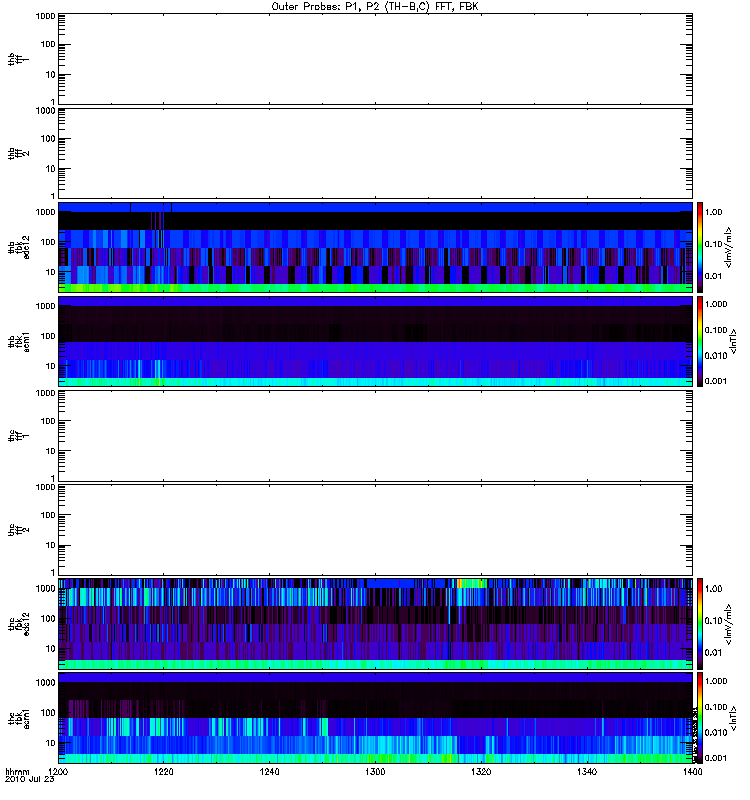Click the '0.010' tick on thc scm1 color bar
The height and width of the screenshot is (800, 750).
click(716, 733)
